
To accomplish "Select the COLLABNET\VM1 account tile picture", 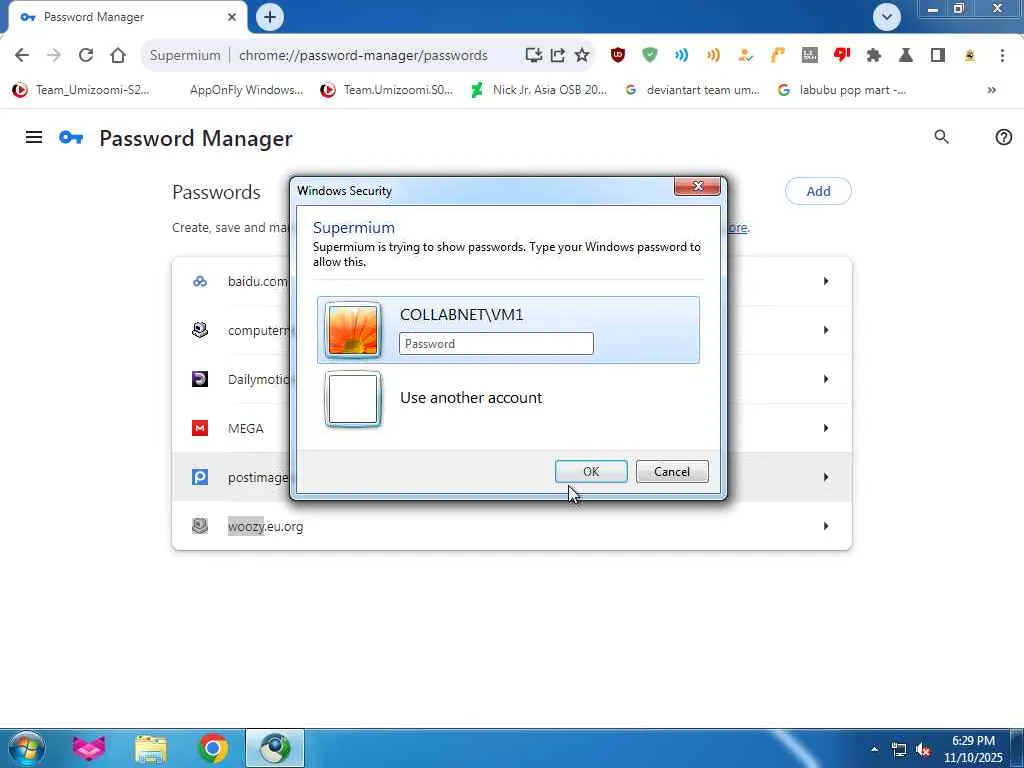I will [353, 330].
